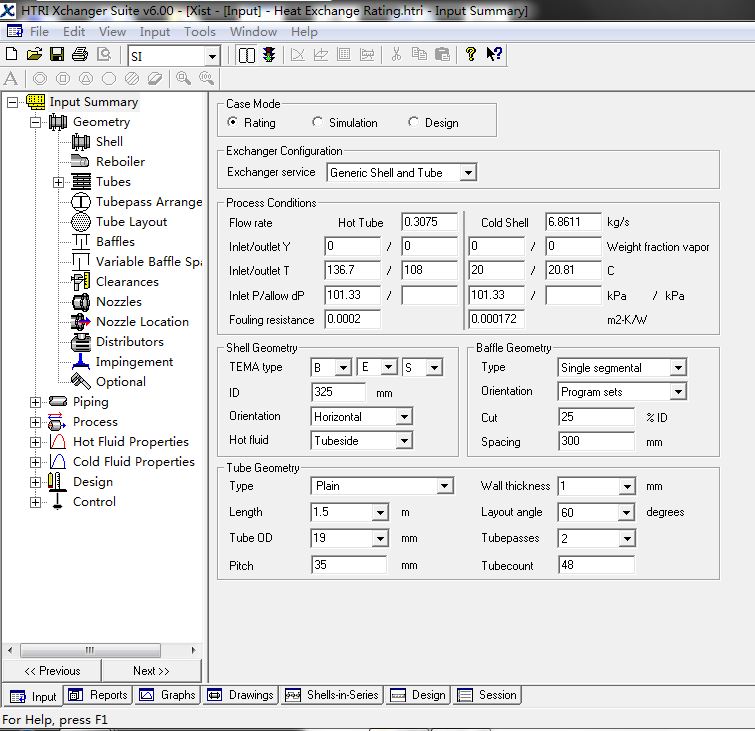Screen dimensions: 755x731
Task: Select the Rating case mode
Action: [232, 122]
